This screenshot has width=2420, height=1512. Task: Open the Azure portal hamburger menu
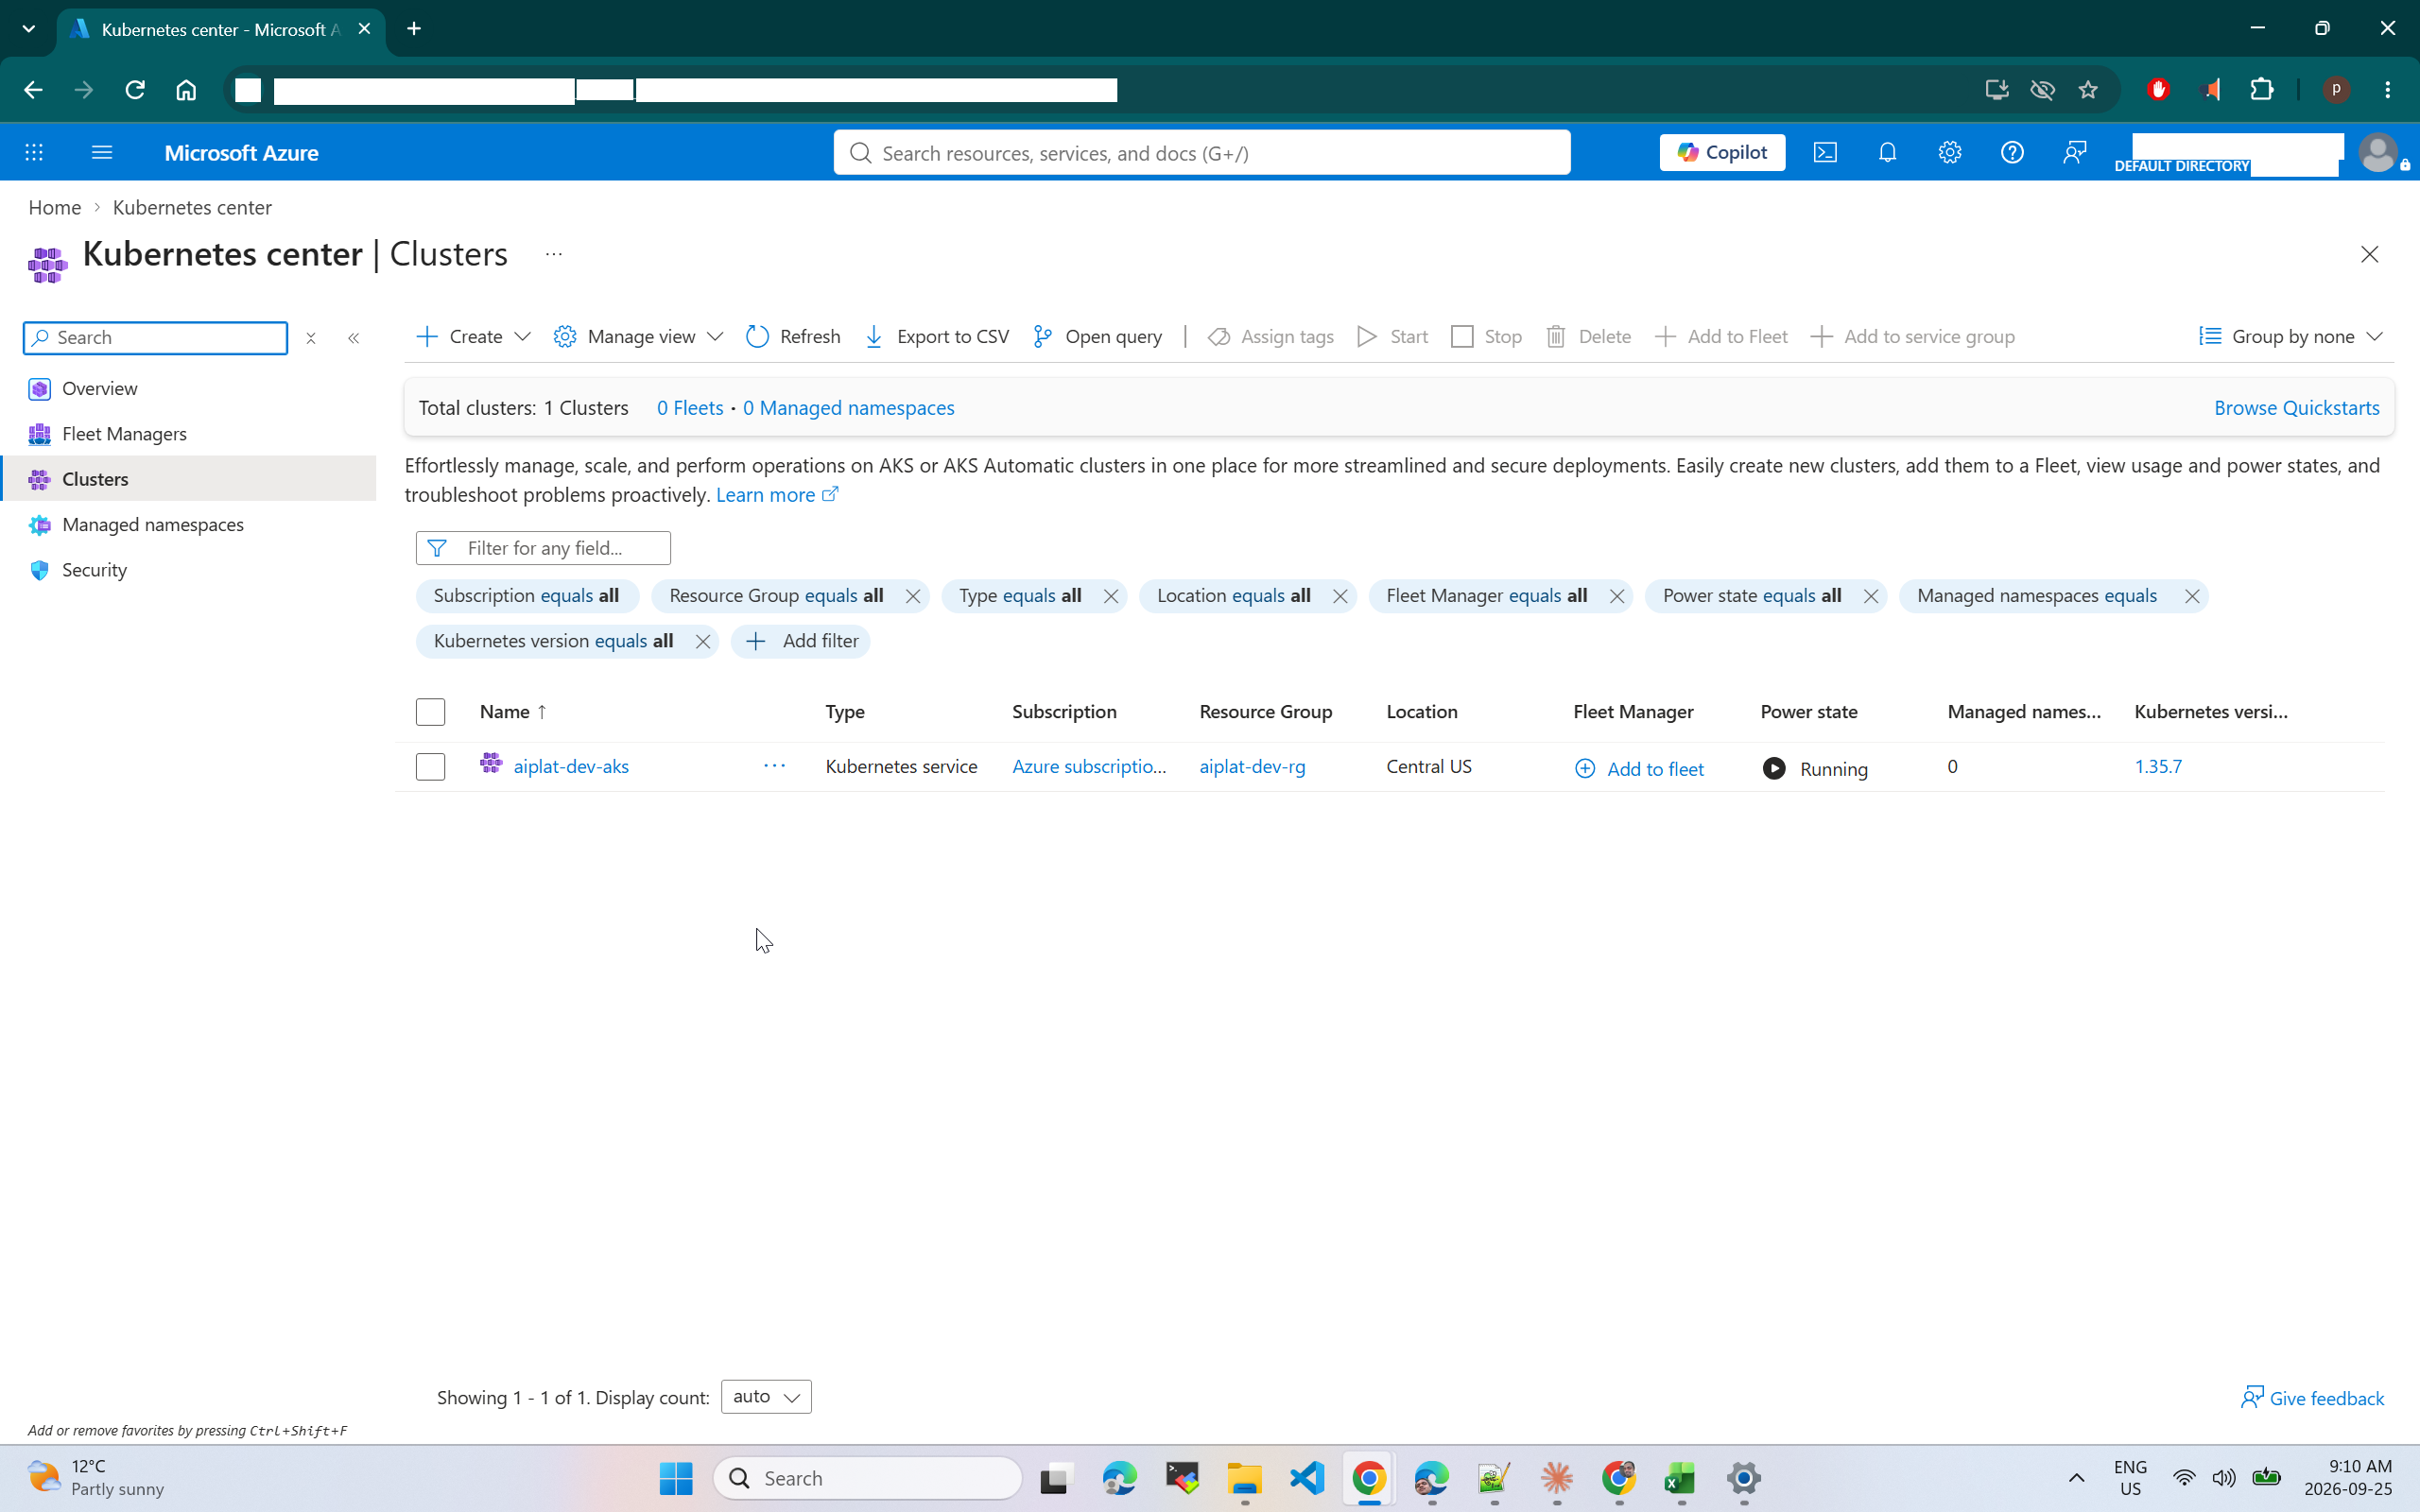[x=101, y=152]
